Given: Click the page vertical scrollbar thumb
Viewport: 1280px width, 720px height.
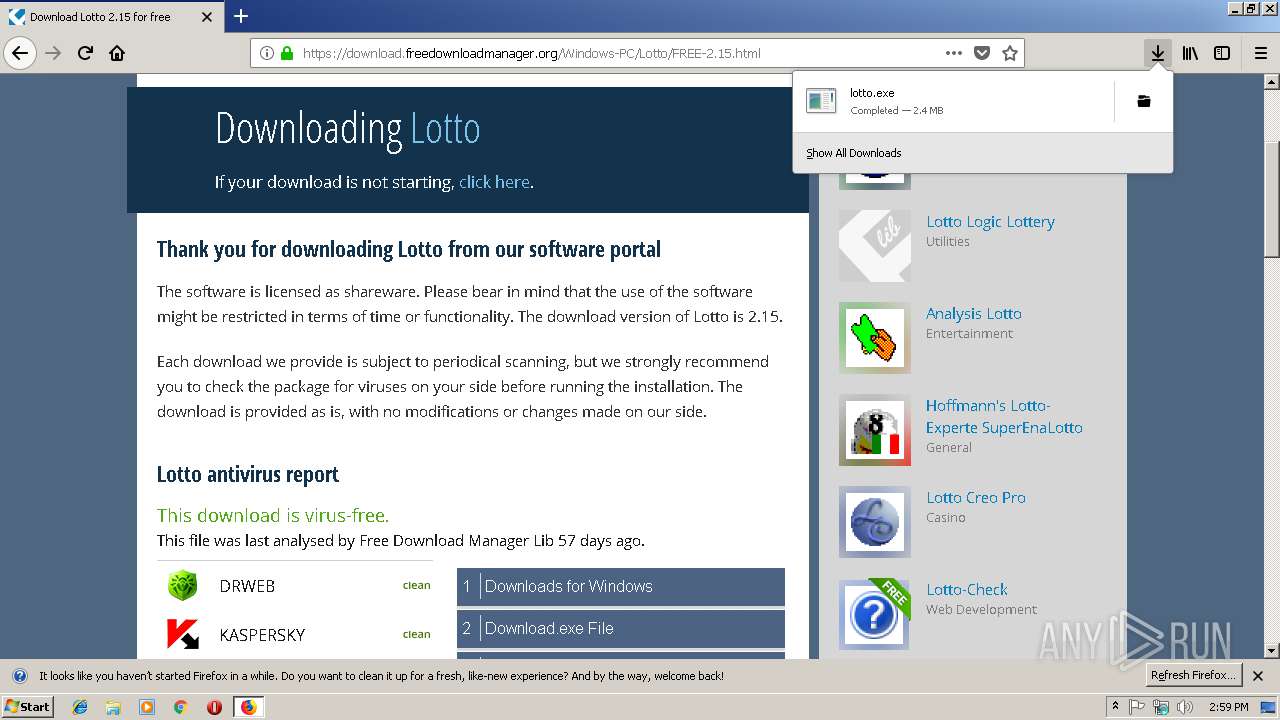Looking at the screenshot, I should [x=1271, y=199].
